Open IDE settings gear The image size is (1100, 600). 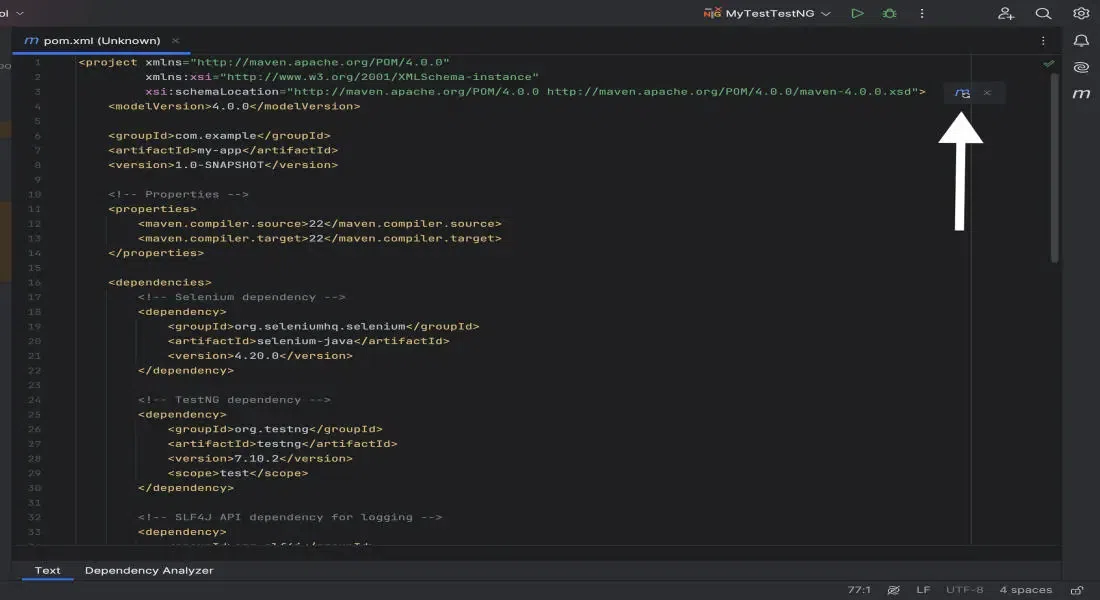(1081, 14)
